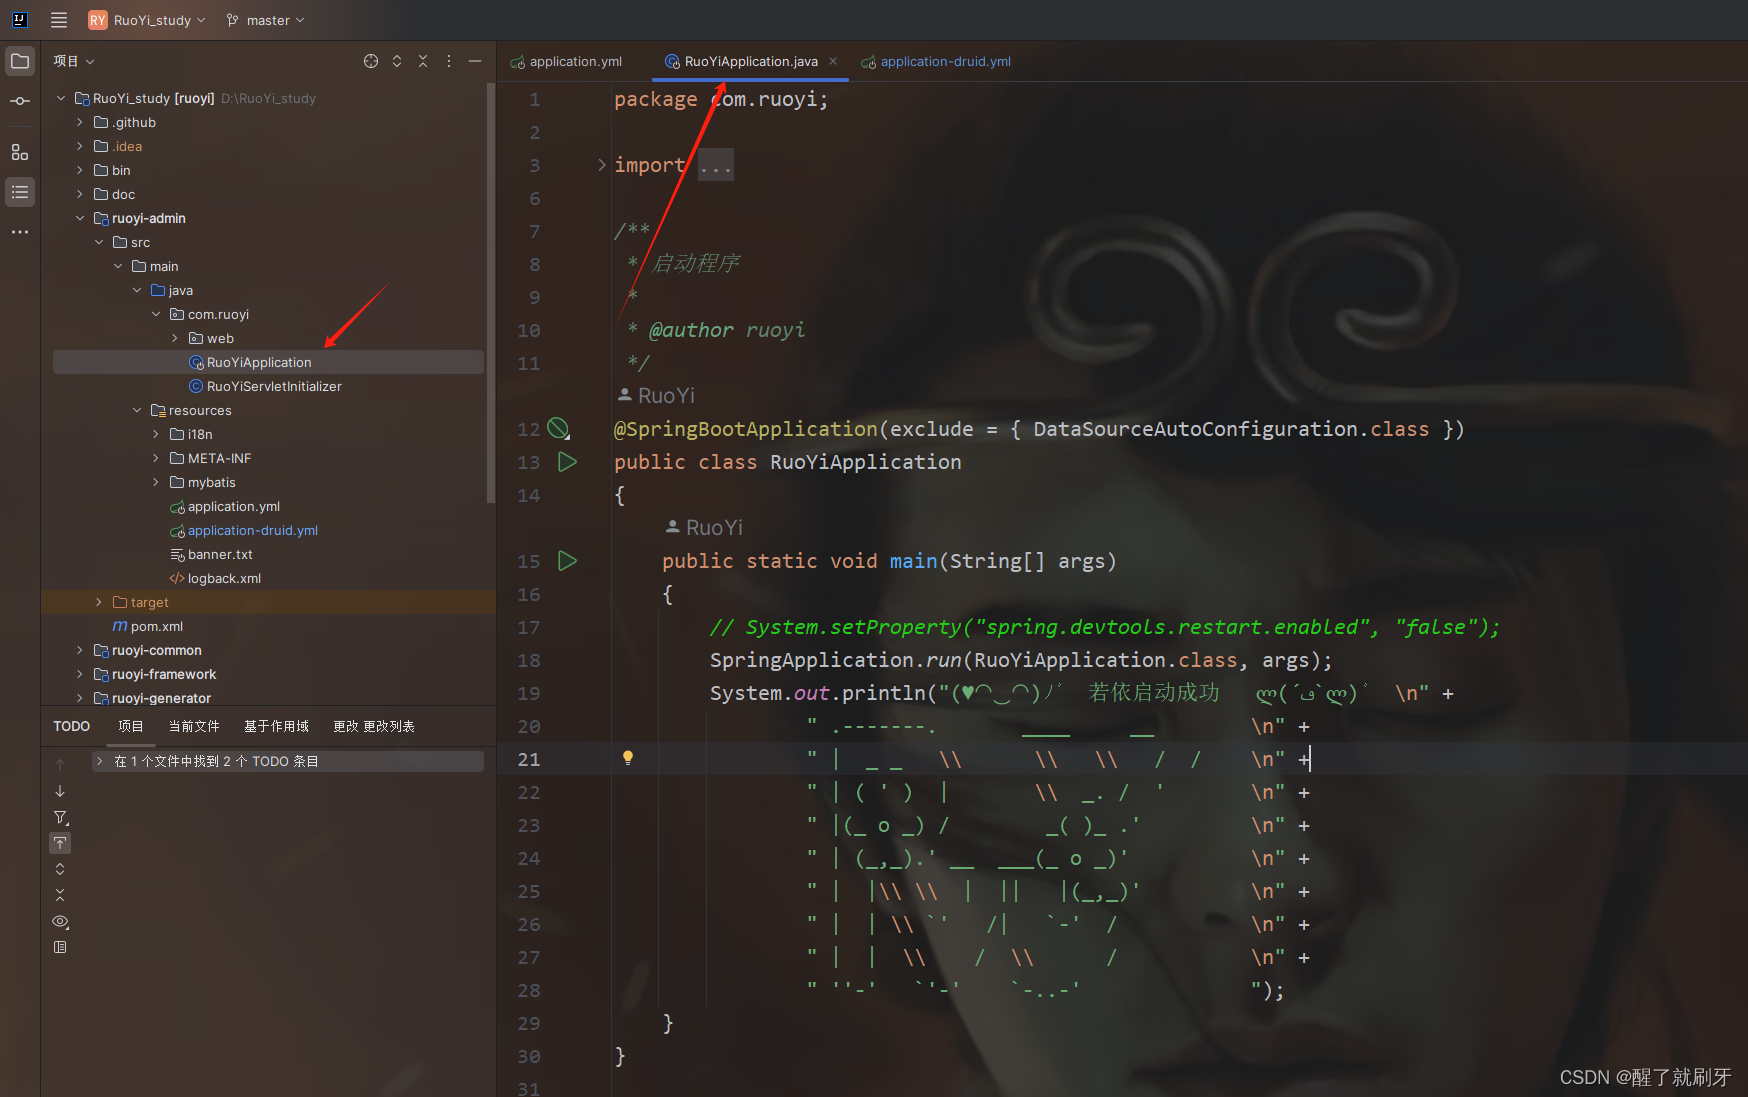The image size is (1748, 1097).
Task: Collapse the ruoyi-admin module
Action: (80, 218)
